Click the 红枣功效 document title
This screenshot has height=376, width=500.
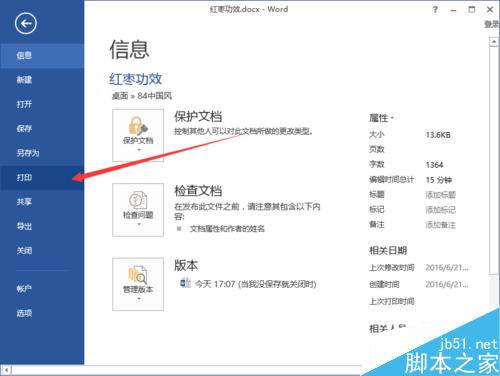tap(136, 79)
